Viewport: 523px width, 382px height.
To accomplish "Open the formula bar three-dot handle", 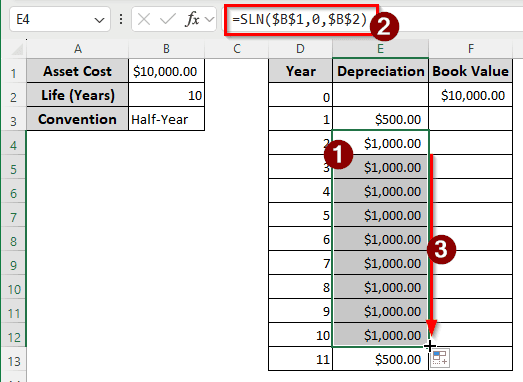I will [x=121, y=19].
